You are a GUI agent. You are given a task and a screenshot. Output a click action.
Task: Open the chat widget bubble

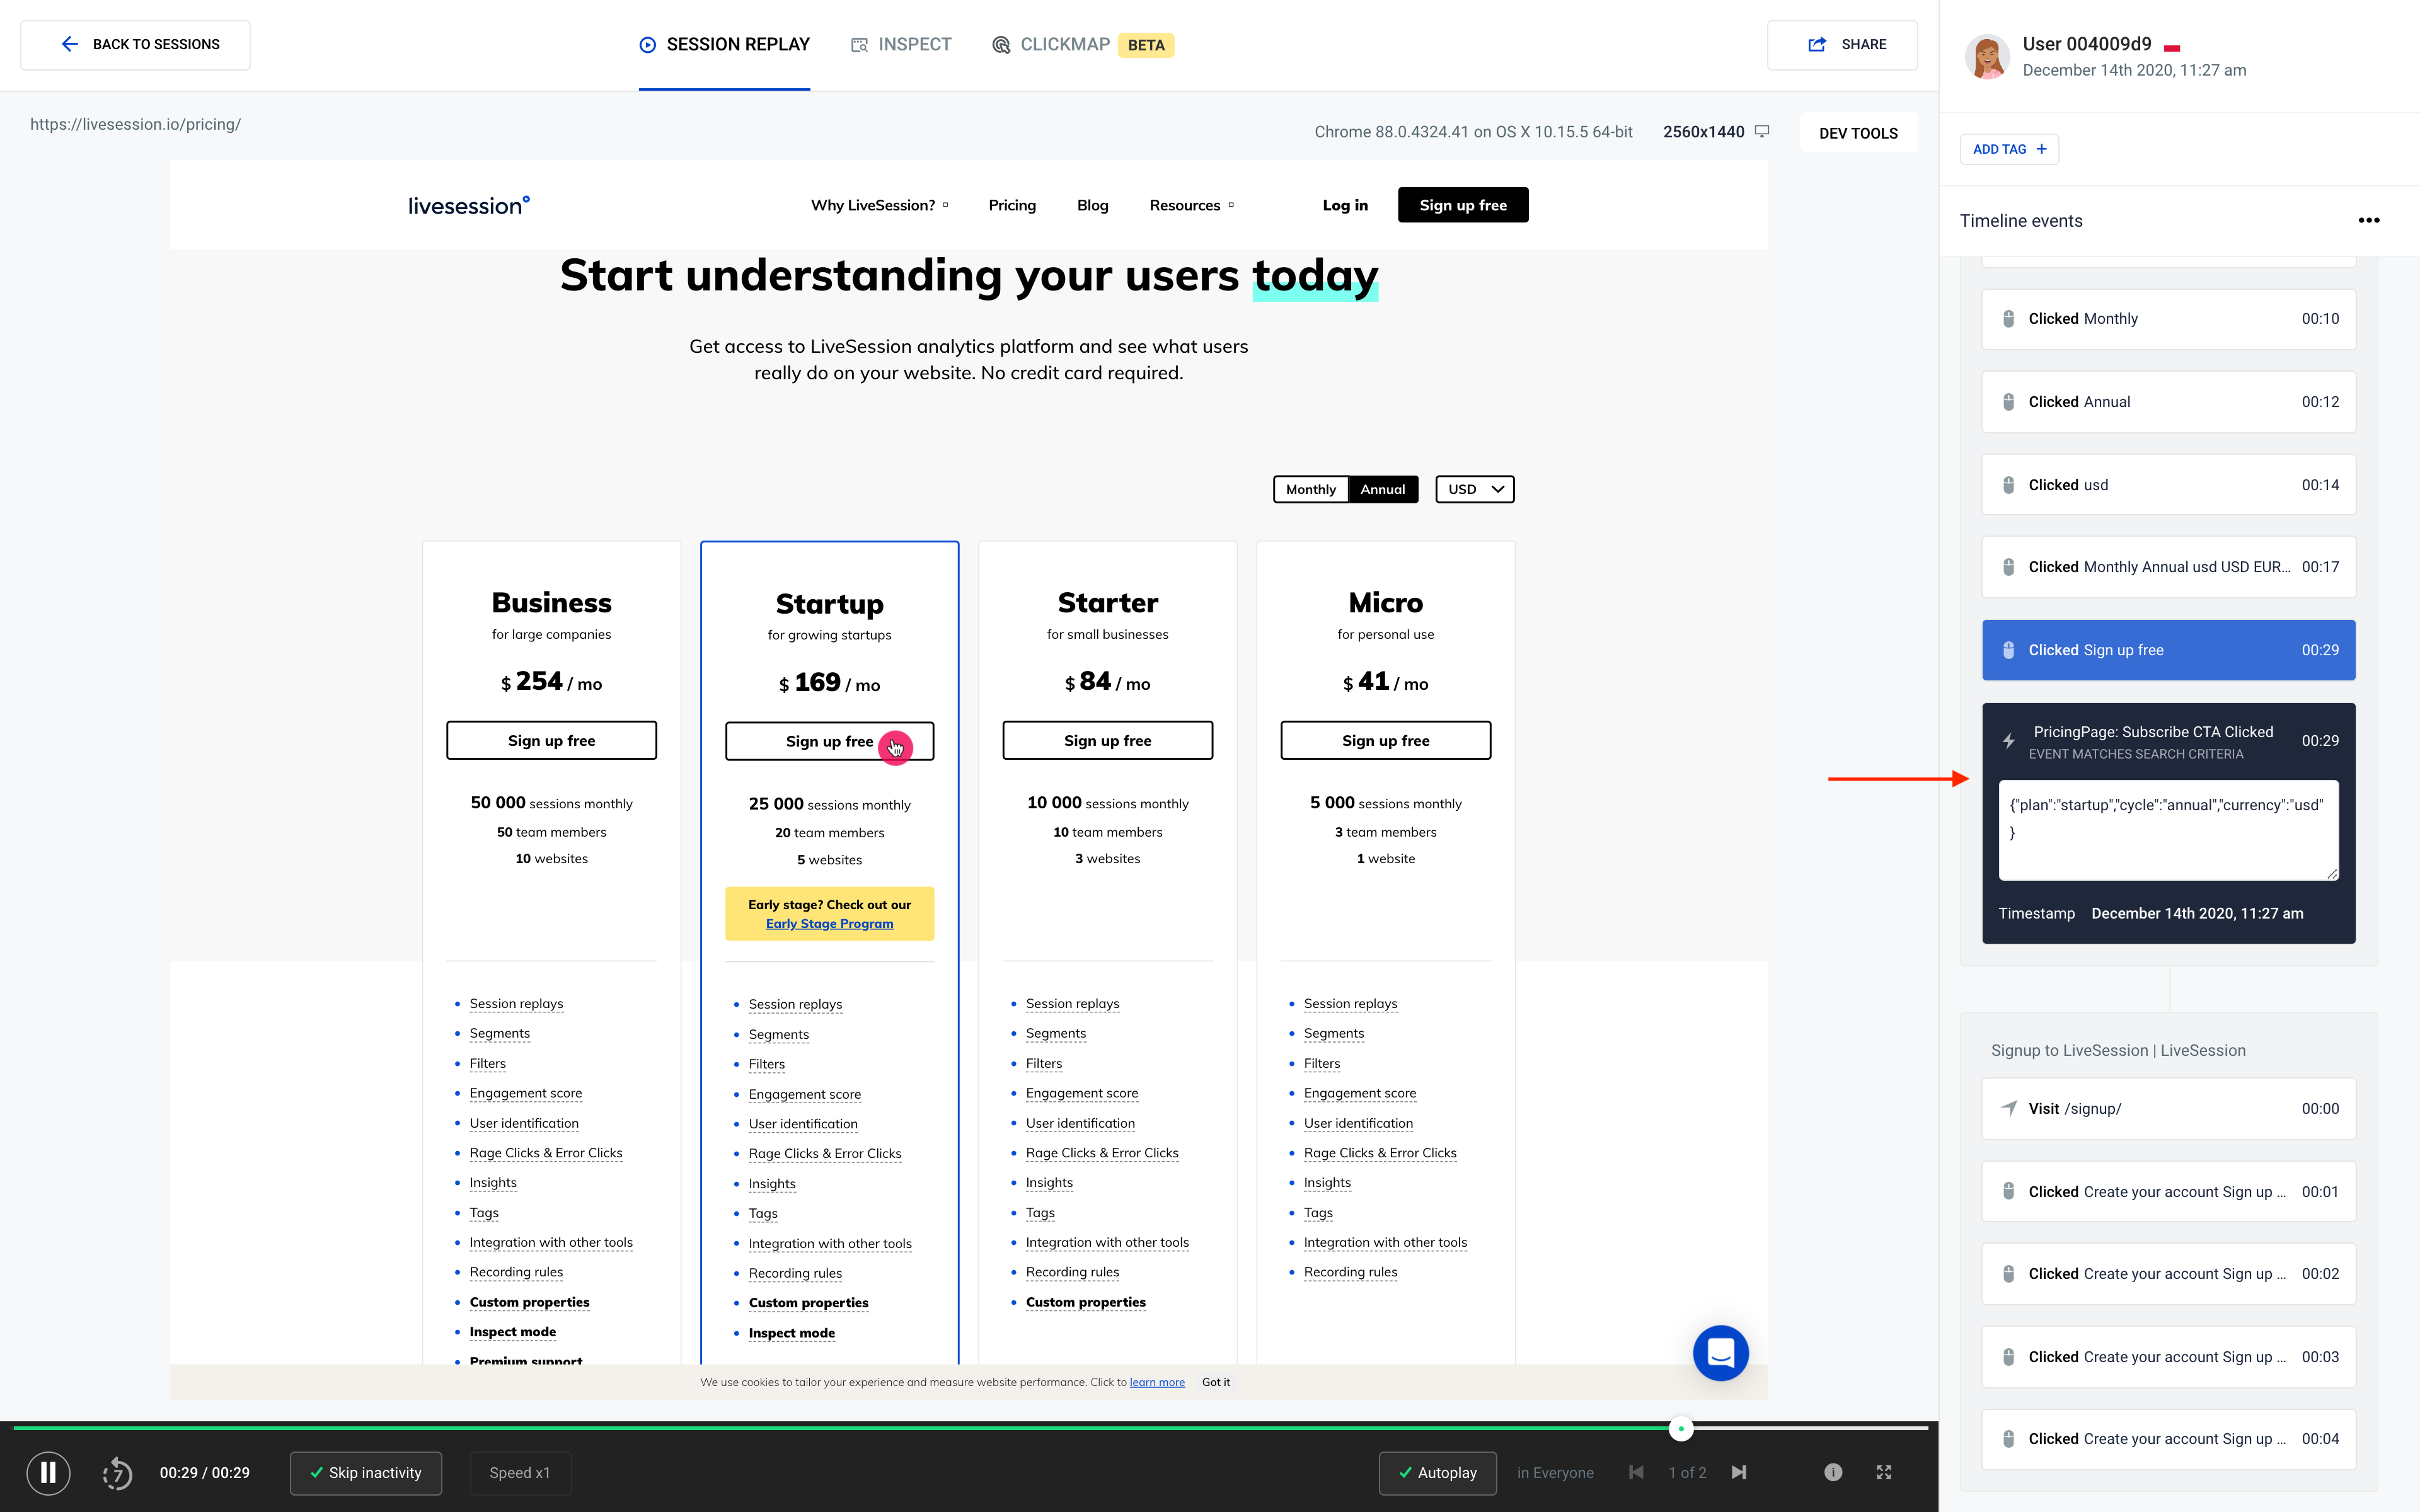click(x=1720, y=1353)
